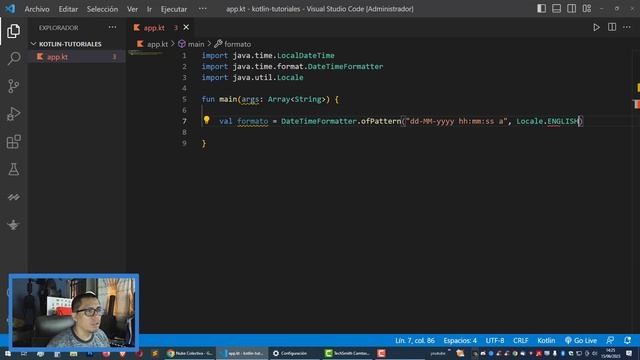Click the webcam overlay thumbnail
The image size is (640, 360).
point(74,312)
